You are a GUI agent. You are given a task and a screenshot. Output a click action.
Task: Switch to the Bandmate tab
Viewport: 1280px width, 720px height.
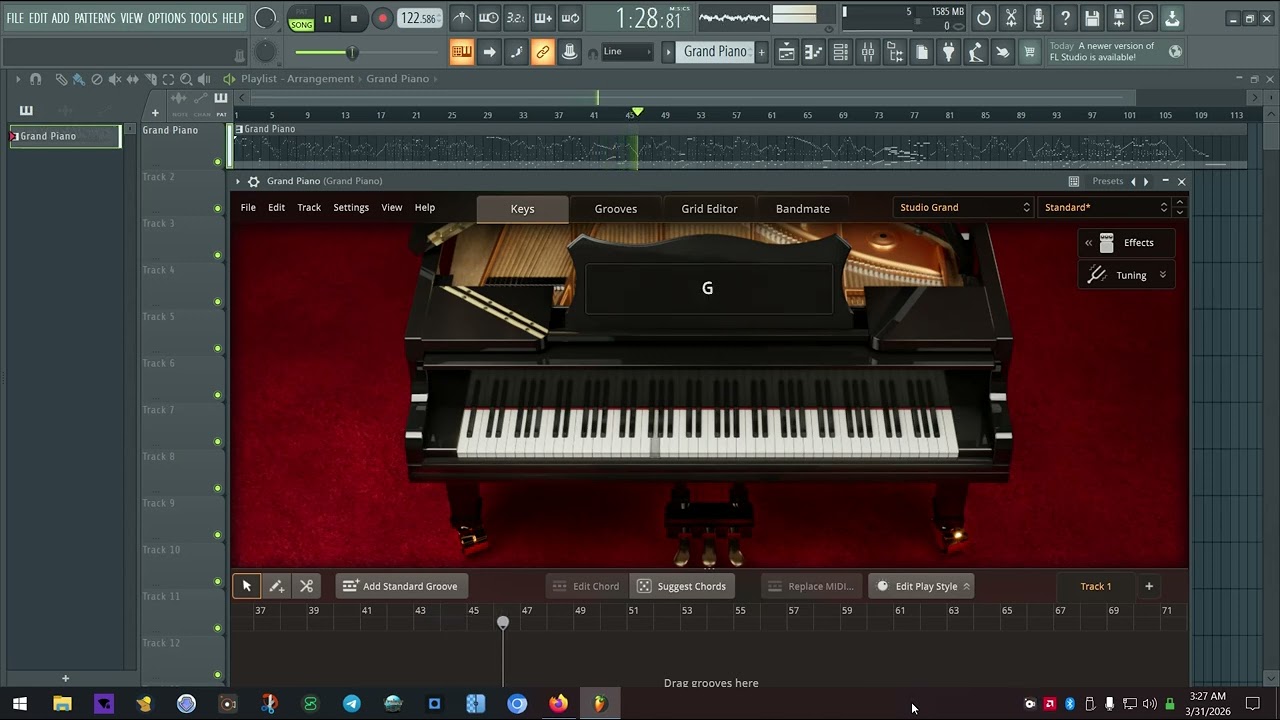click(x=803, y=208)
